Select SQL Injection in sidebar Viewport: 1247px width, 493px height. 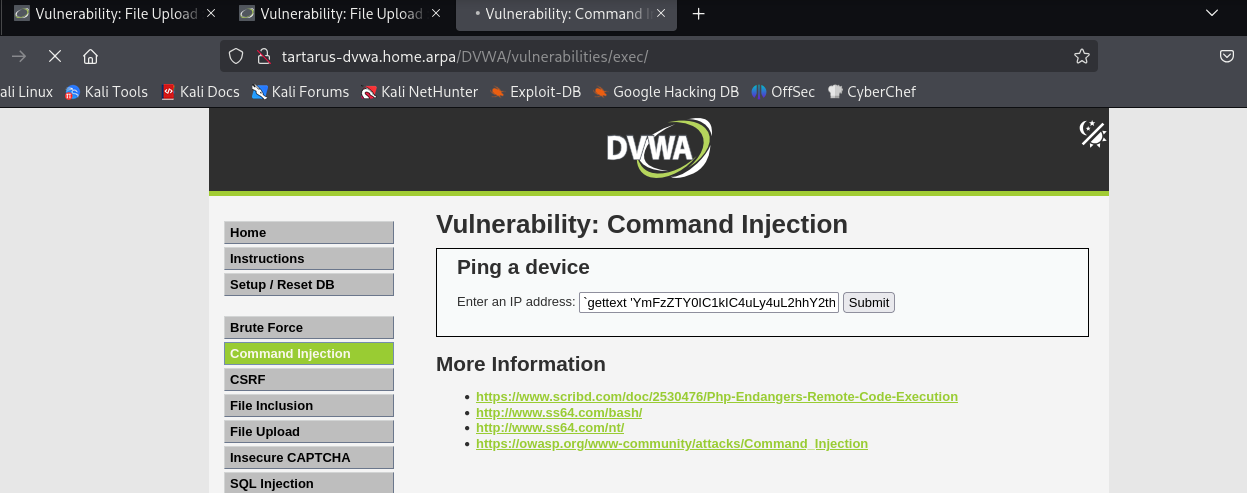coord(309,483)
